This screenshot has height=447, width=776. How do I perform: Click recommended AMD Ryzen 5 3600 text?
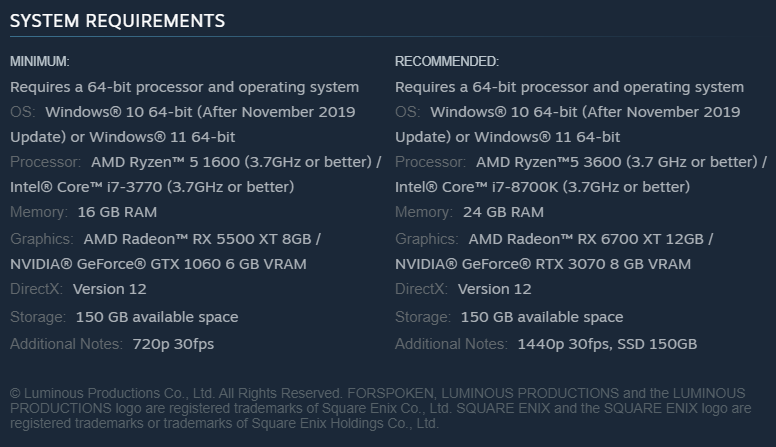pos(621,162)
